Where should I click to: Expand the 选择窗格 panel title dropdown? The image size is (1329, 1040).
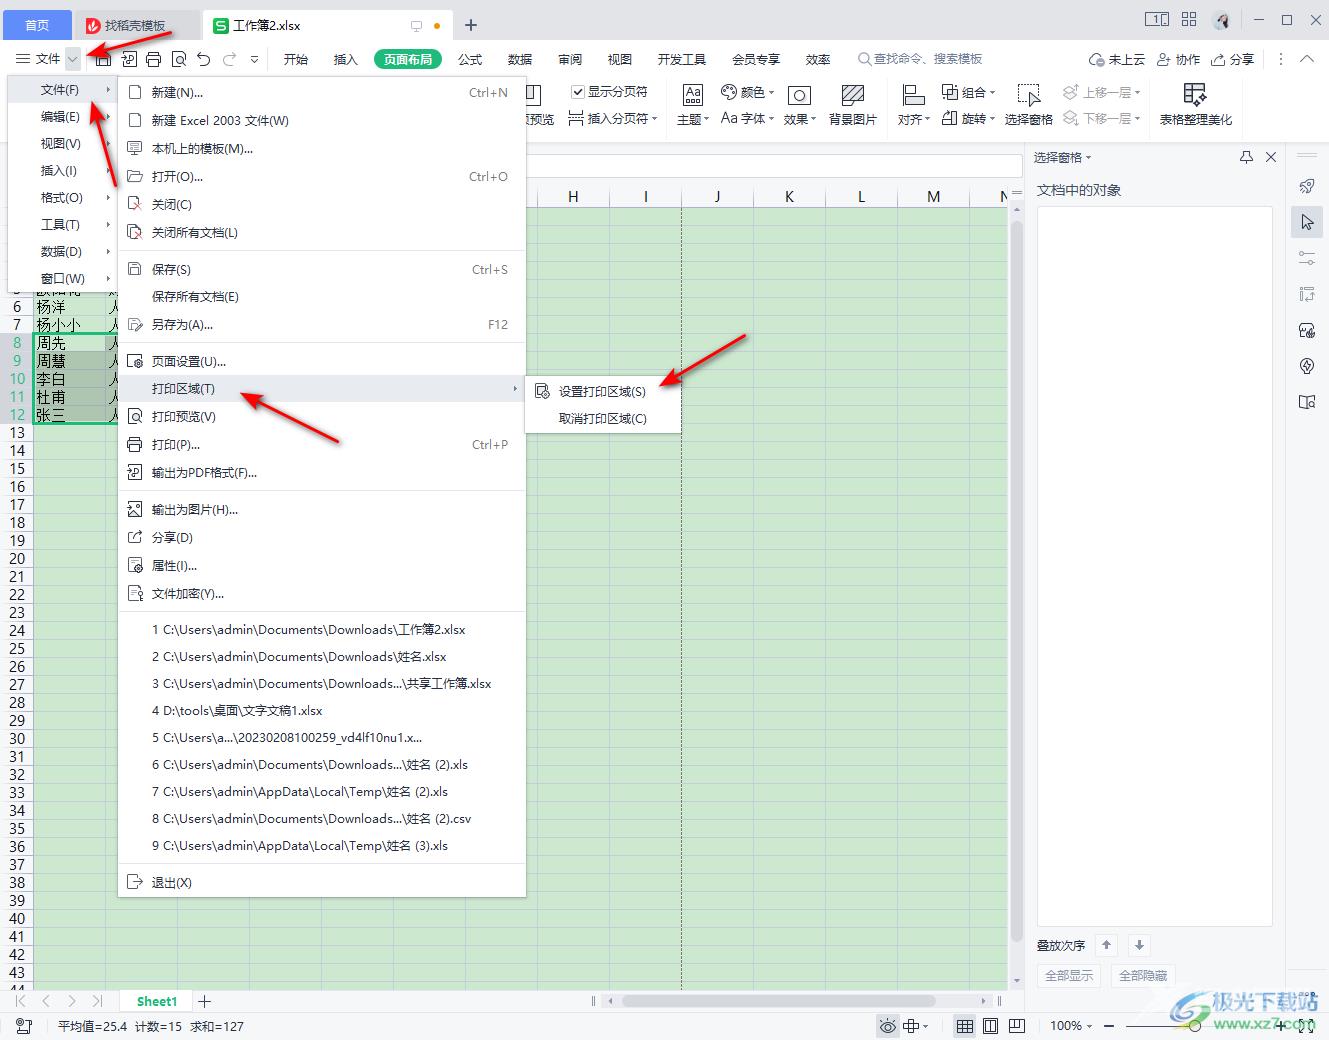tap(1089, 158)
